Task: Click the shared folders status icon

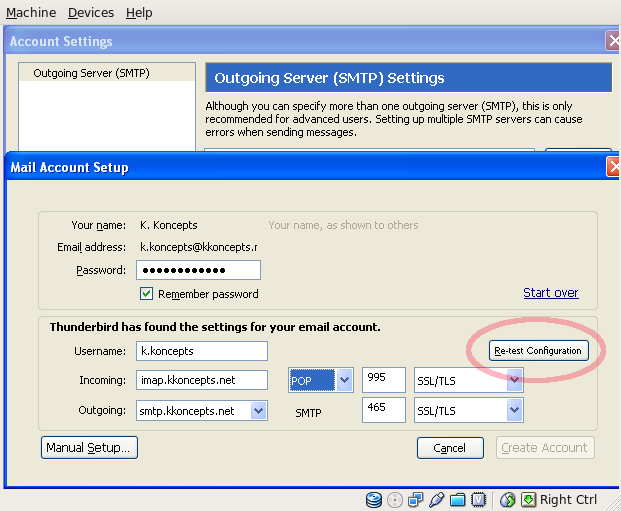Action: coord(458,500)
